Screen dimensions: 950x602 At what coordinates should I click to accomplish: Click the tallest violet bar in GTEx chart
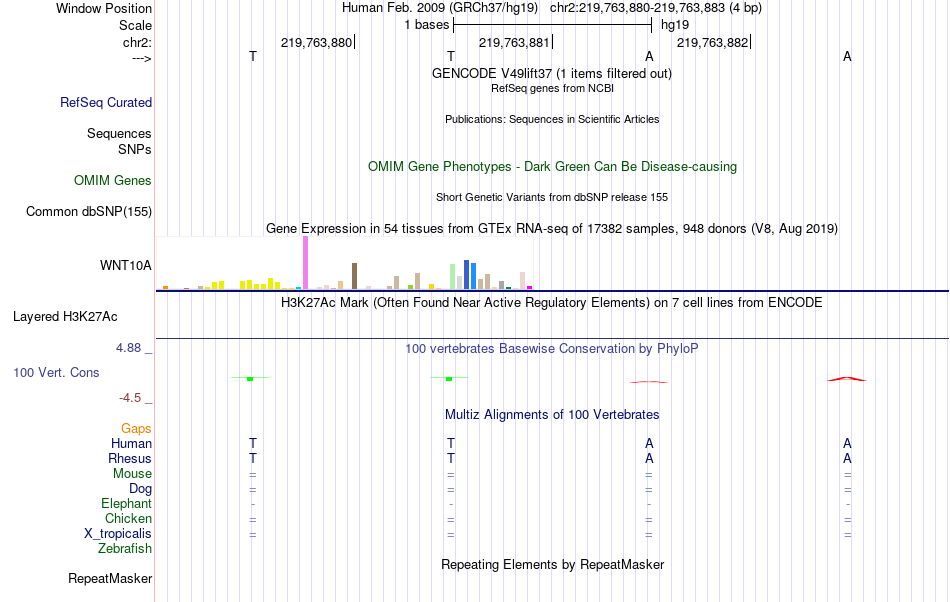tap(305, 263)
